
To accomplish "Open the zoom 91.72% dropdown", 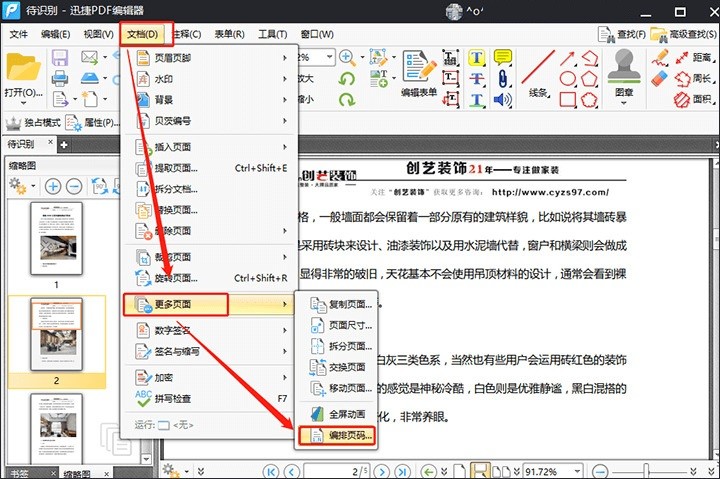I will [x=577, y=471].
